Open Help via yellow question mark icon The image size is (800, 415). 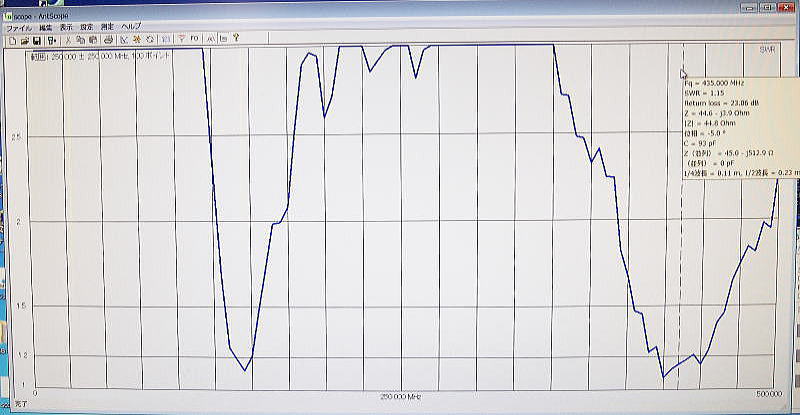tap(236, 38)
